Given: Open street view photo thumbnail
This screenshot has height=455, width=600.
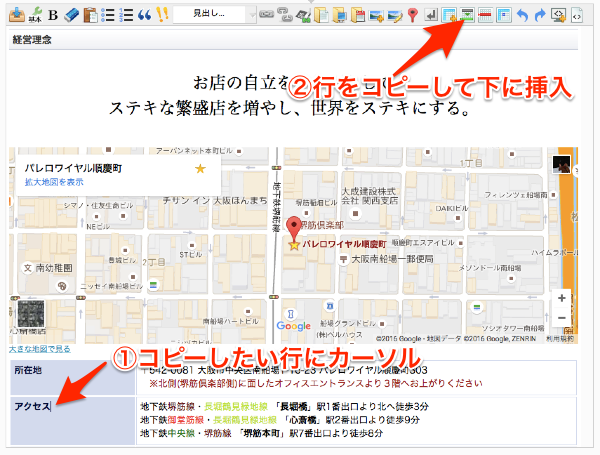Looking at the screenshot, I should coord(561,165).
